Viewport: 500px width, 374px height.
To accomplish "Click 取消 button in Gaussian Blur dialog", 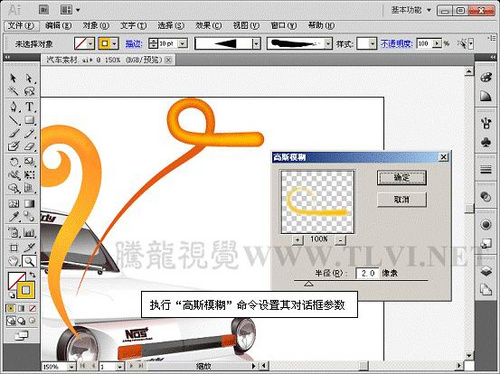I will pos(402,199).
